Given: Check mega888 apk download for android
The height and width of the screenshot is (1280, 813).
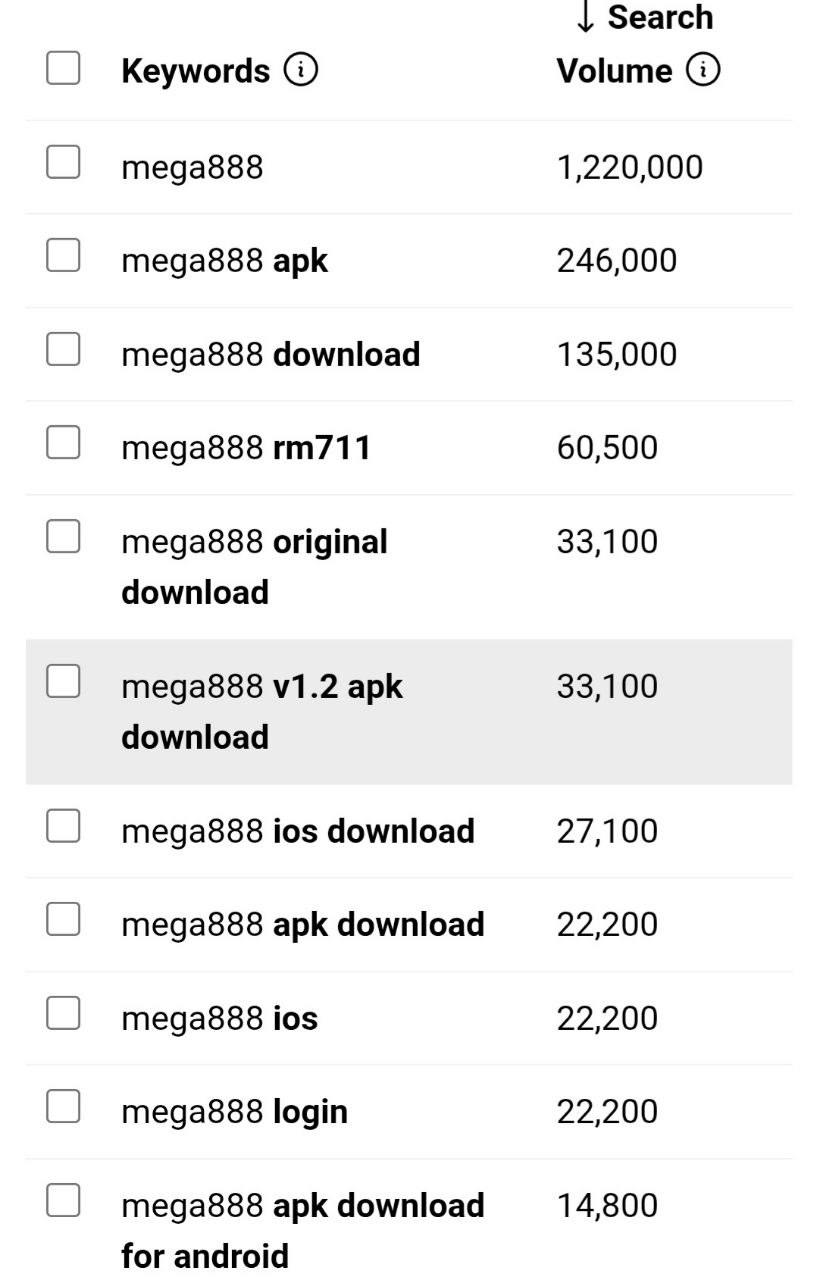Looking at the screenshot, I should pyautogui.click(x=63, y=1201).
